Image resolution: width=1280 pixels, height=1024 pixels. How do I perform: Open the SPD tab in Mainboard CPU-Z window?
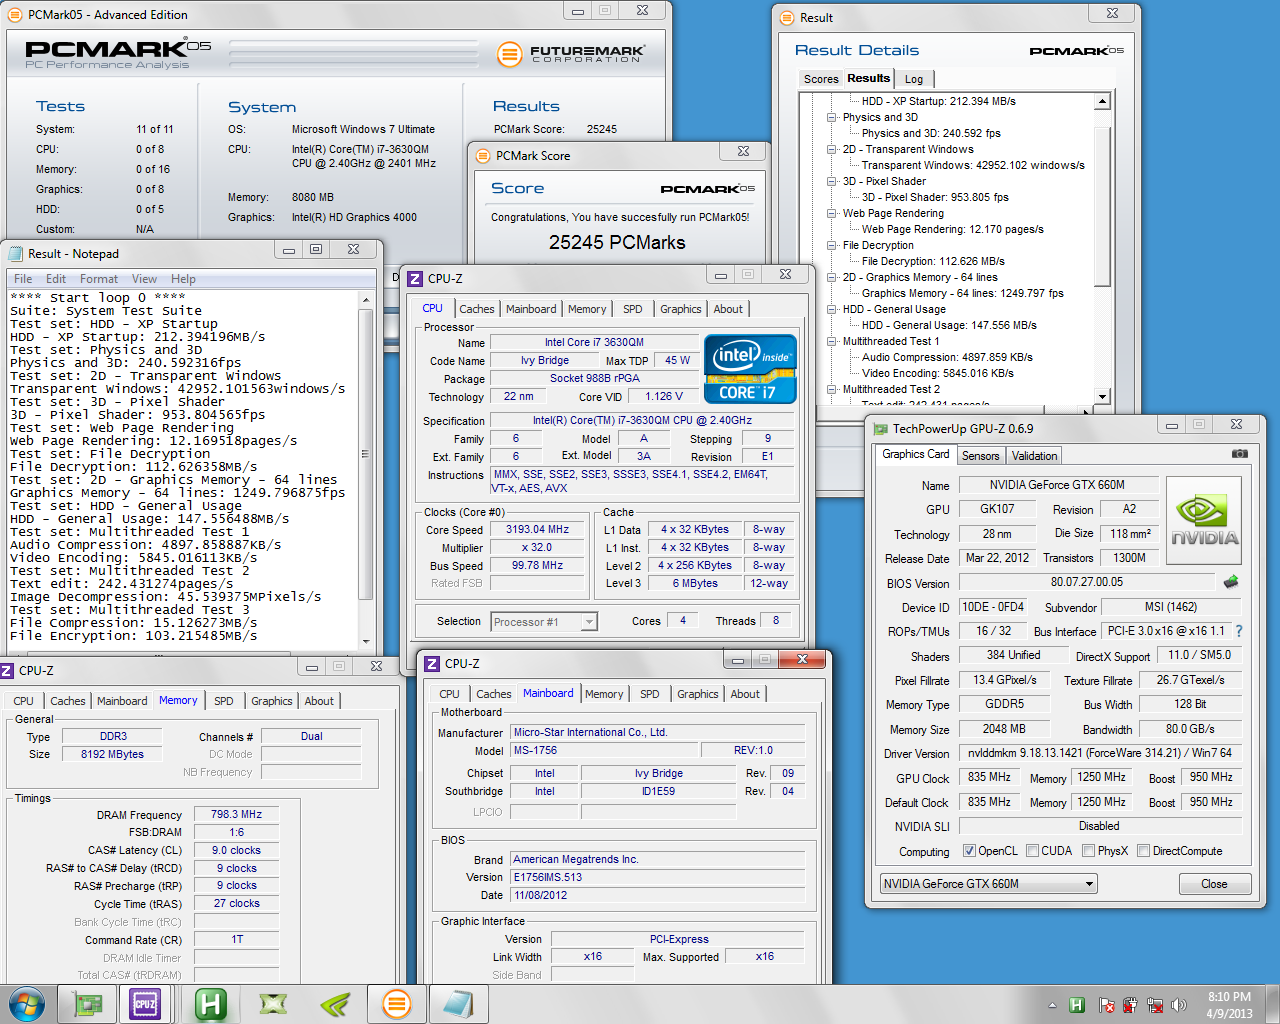pos(650,694)
